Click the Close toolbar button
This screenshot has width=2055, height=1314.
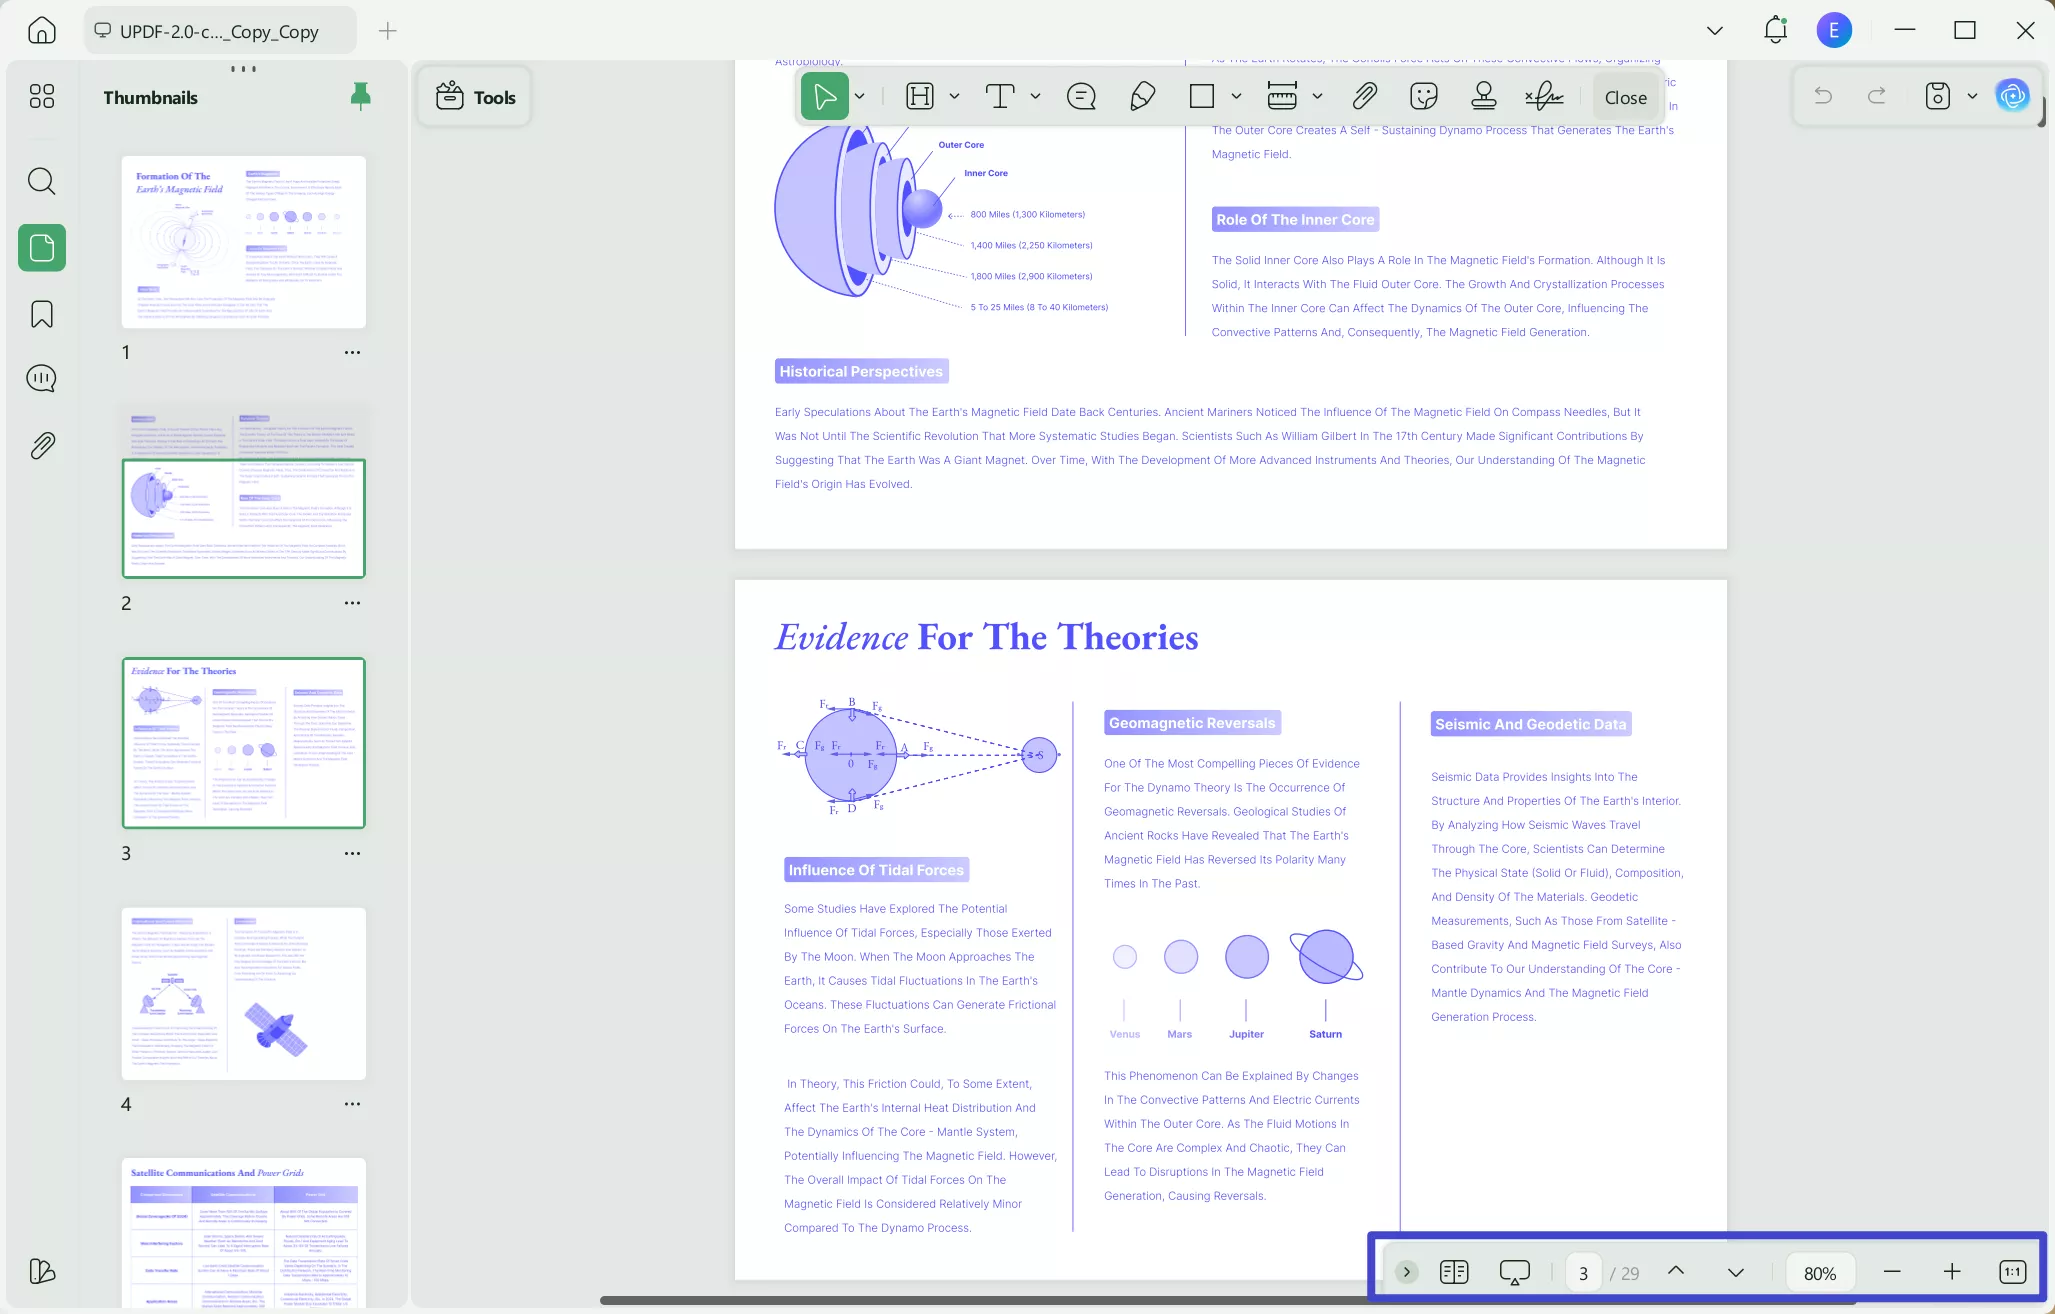(1625, 97)
